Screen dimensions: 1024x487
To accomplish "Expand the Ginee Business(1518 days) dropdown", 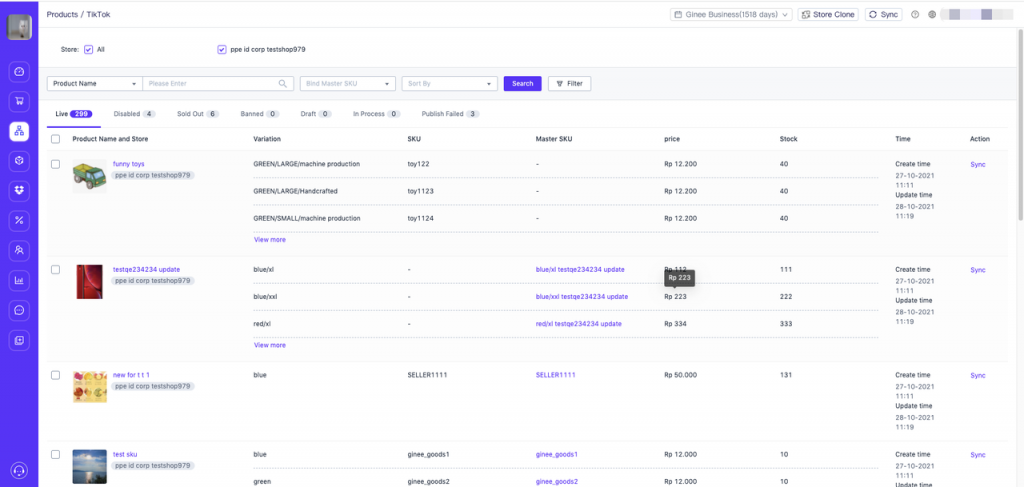I will (731, 14).
